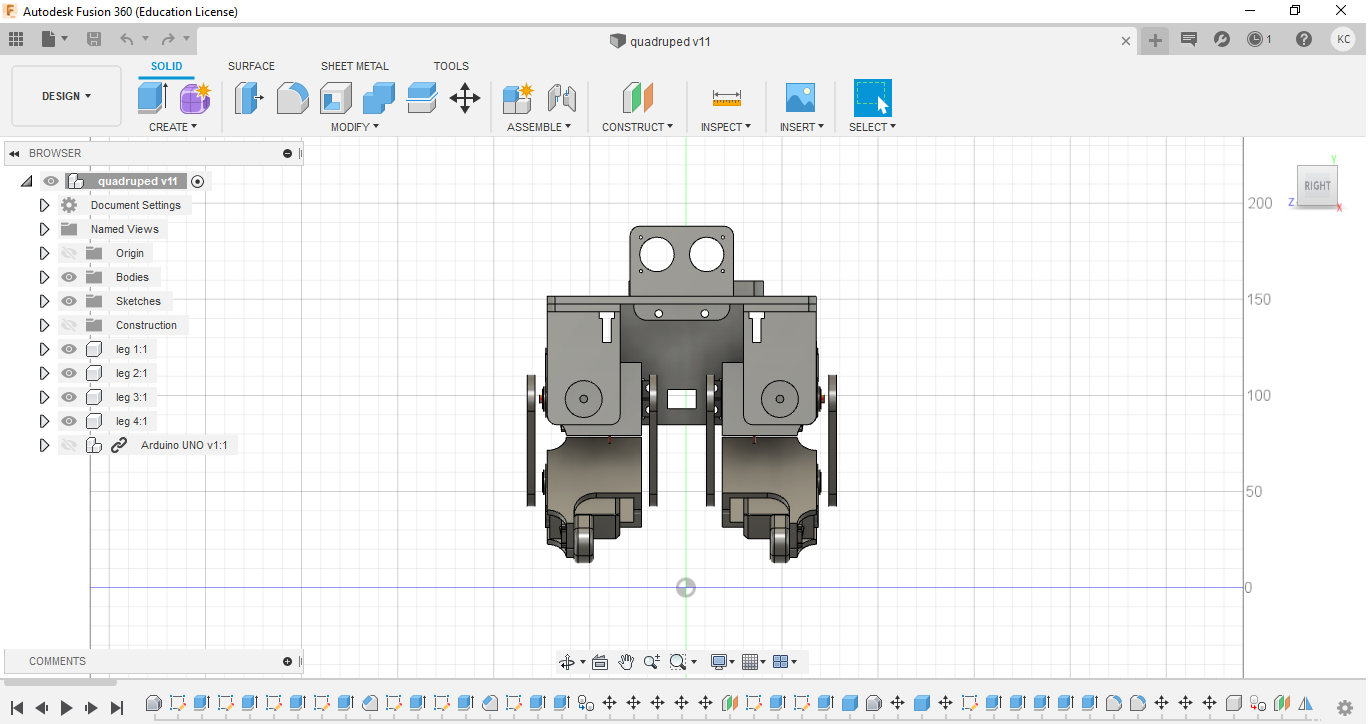
Task: Open the COMMENTS panel
Action: point(56,661)
